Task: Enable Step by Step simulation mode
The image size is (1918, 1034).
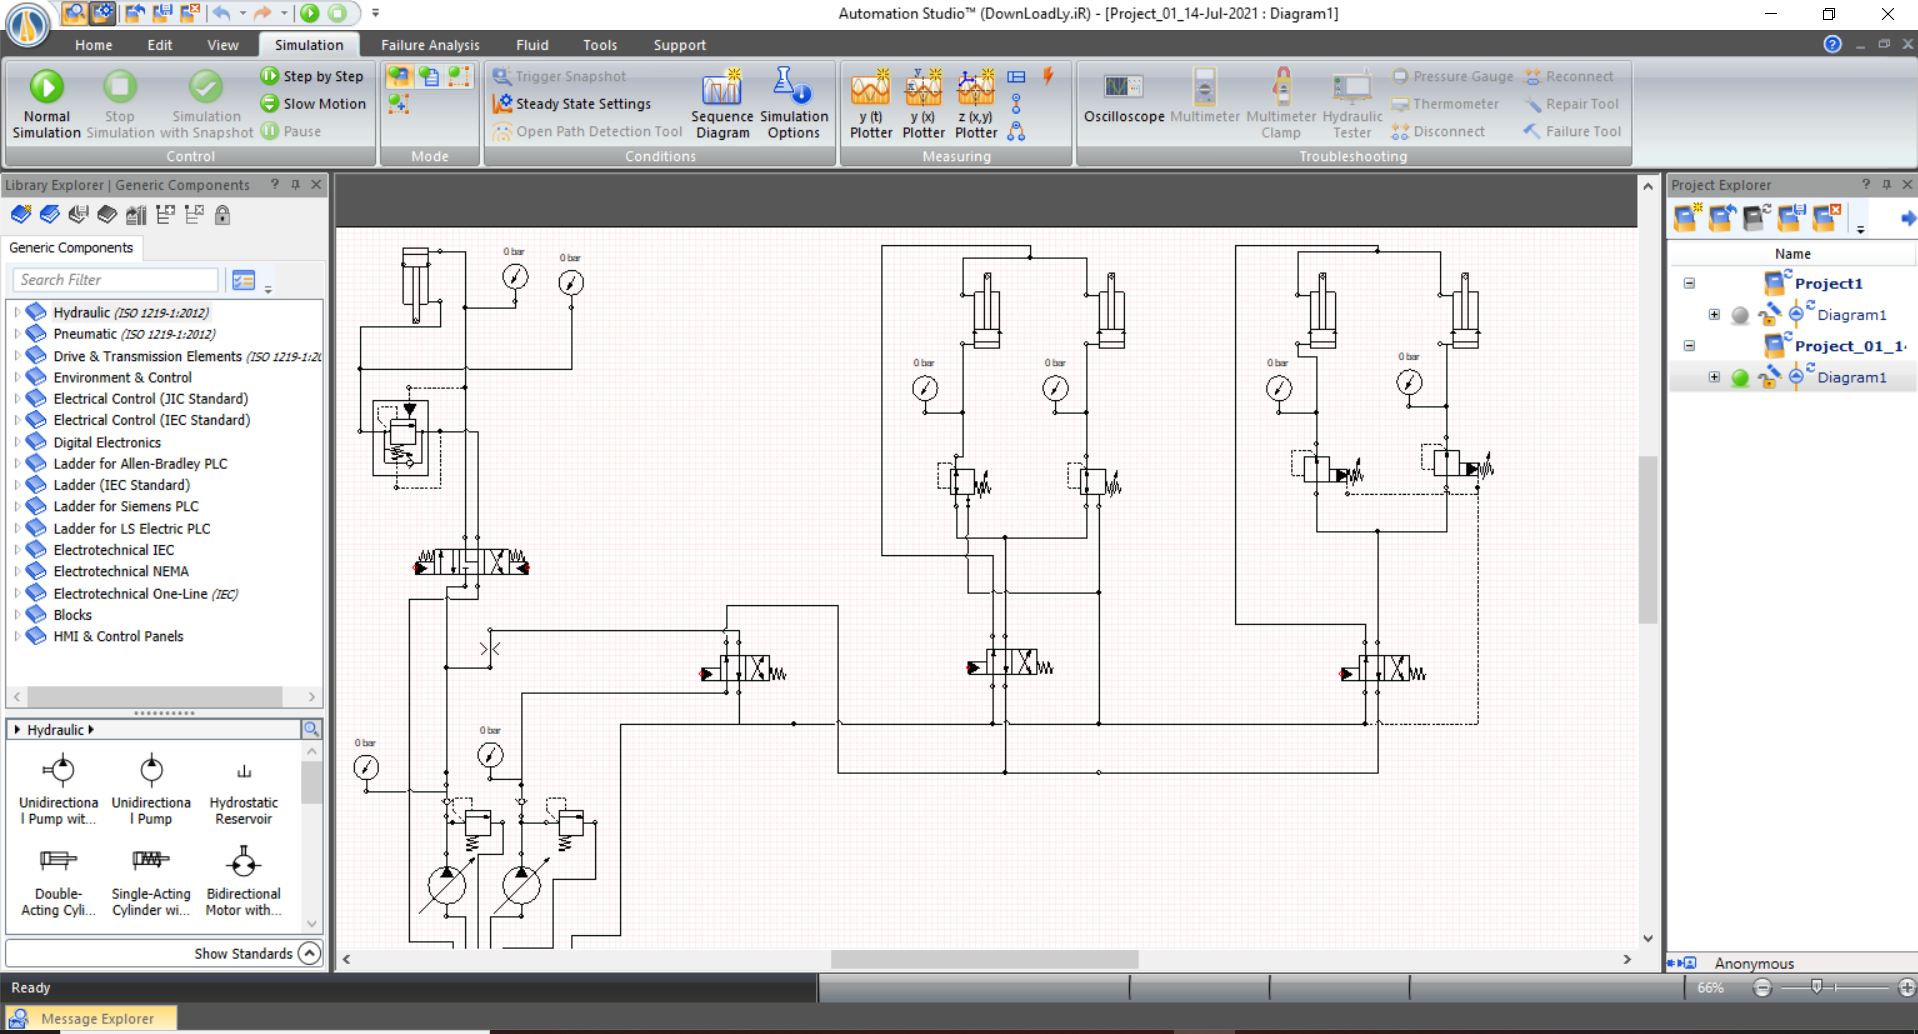Action: point(313,75)
